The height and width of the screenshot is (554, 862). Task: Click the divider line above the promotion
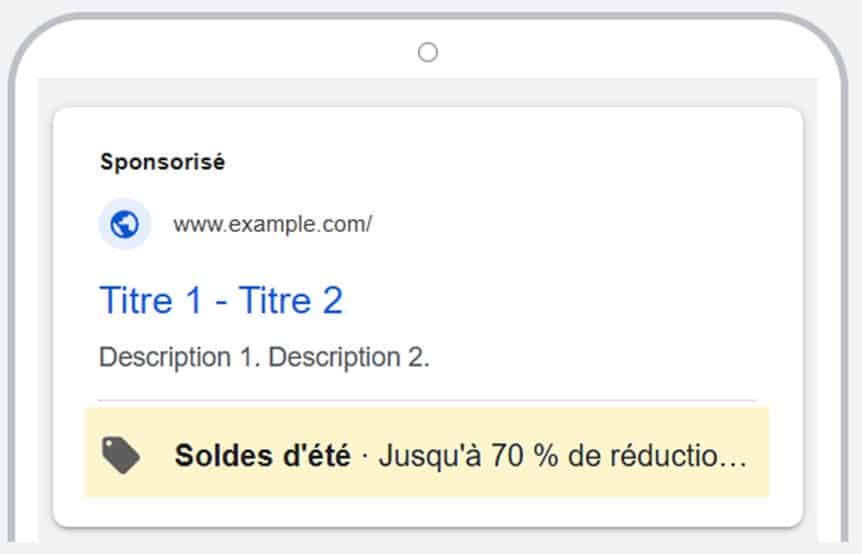click(428, 401)
